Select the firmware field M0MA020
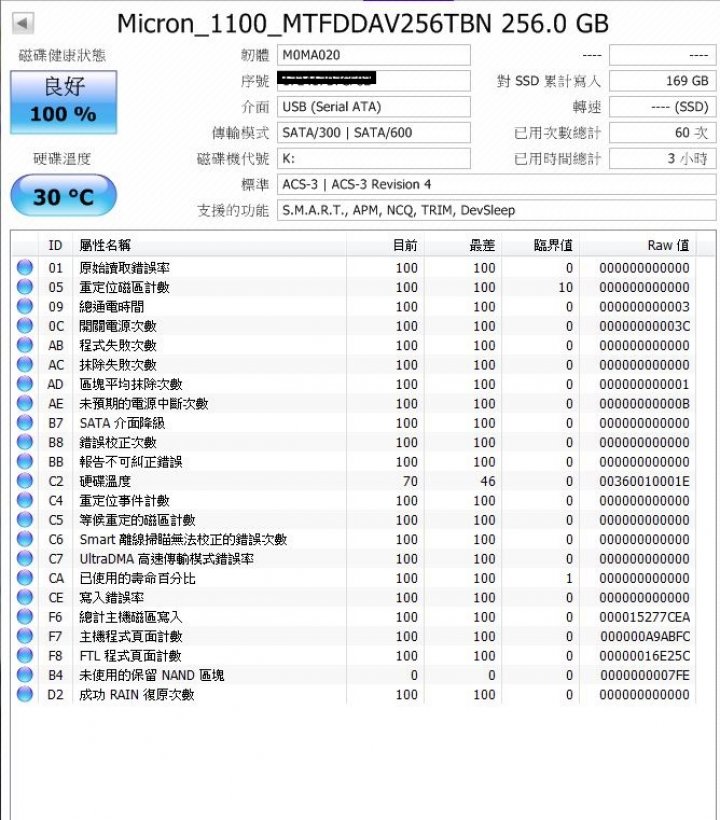Screen dimensions: 720x820 point(373,55)
